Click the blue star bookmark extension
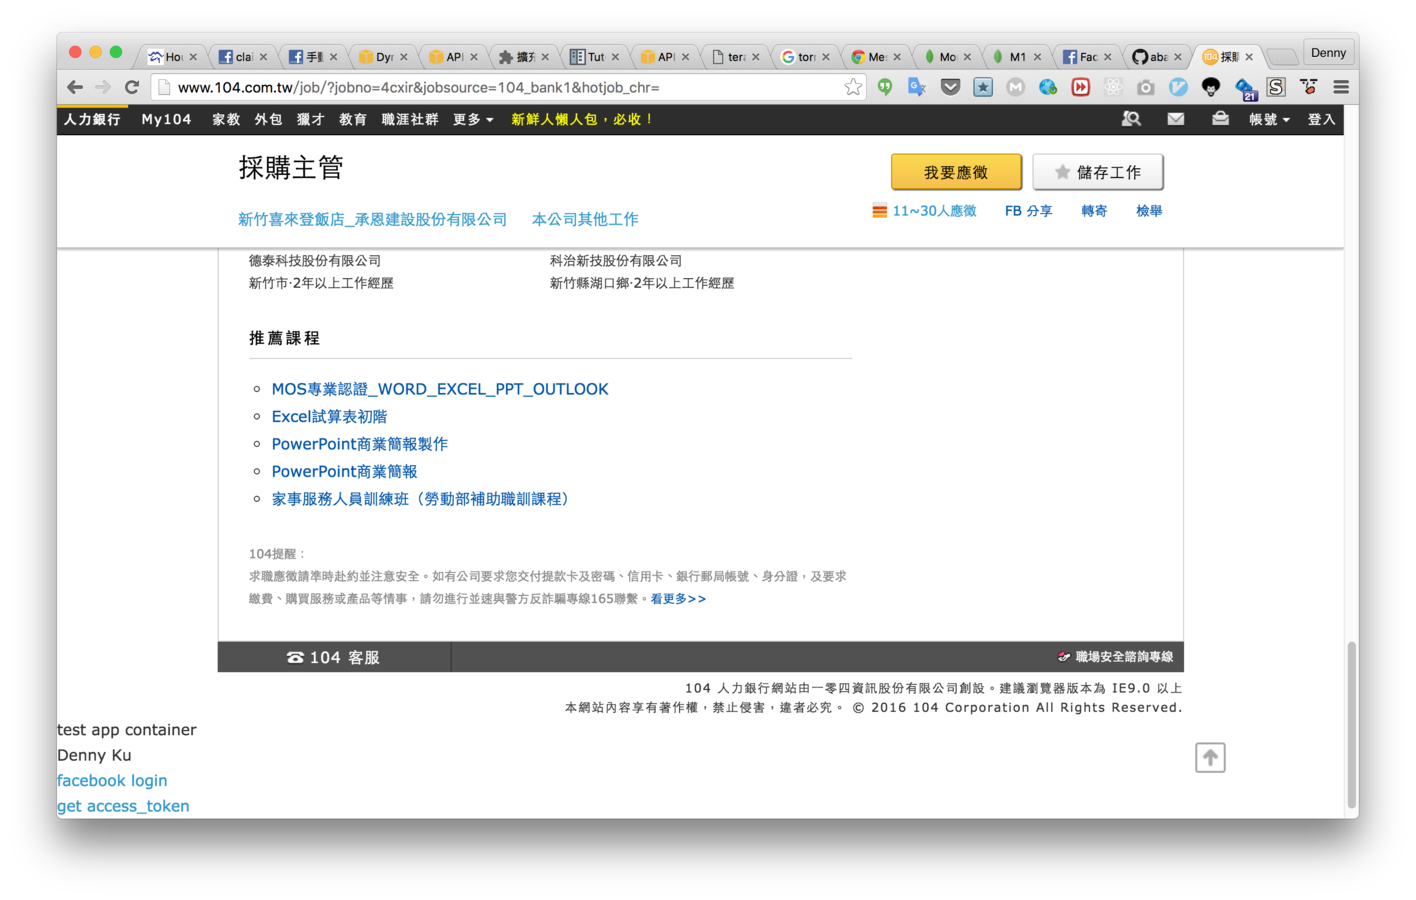Viewport: 1416px width, 900px height. click(983, 87)
